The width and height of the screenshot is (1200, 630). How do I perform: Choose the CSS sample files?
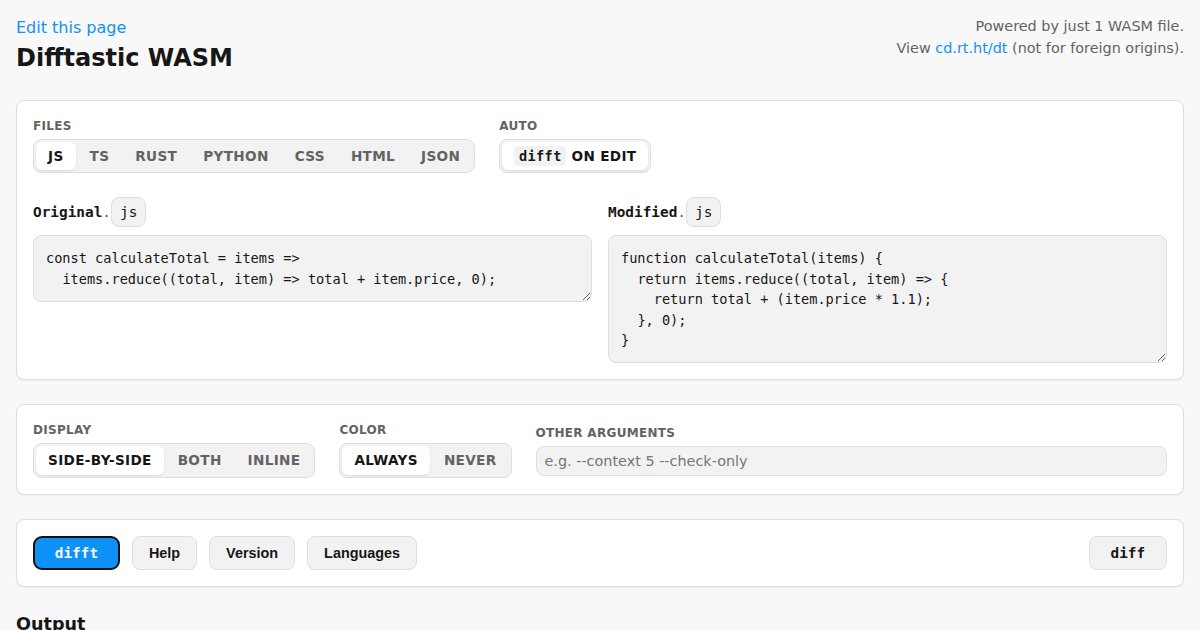309,156
